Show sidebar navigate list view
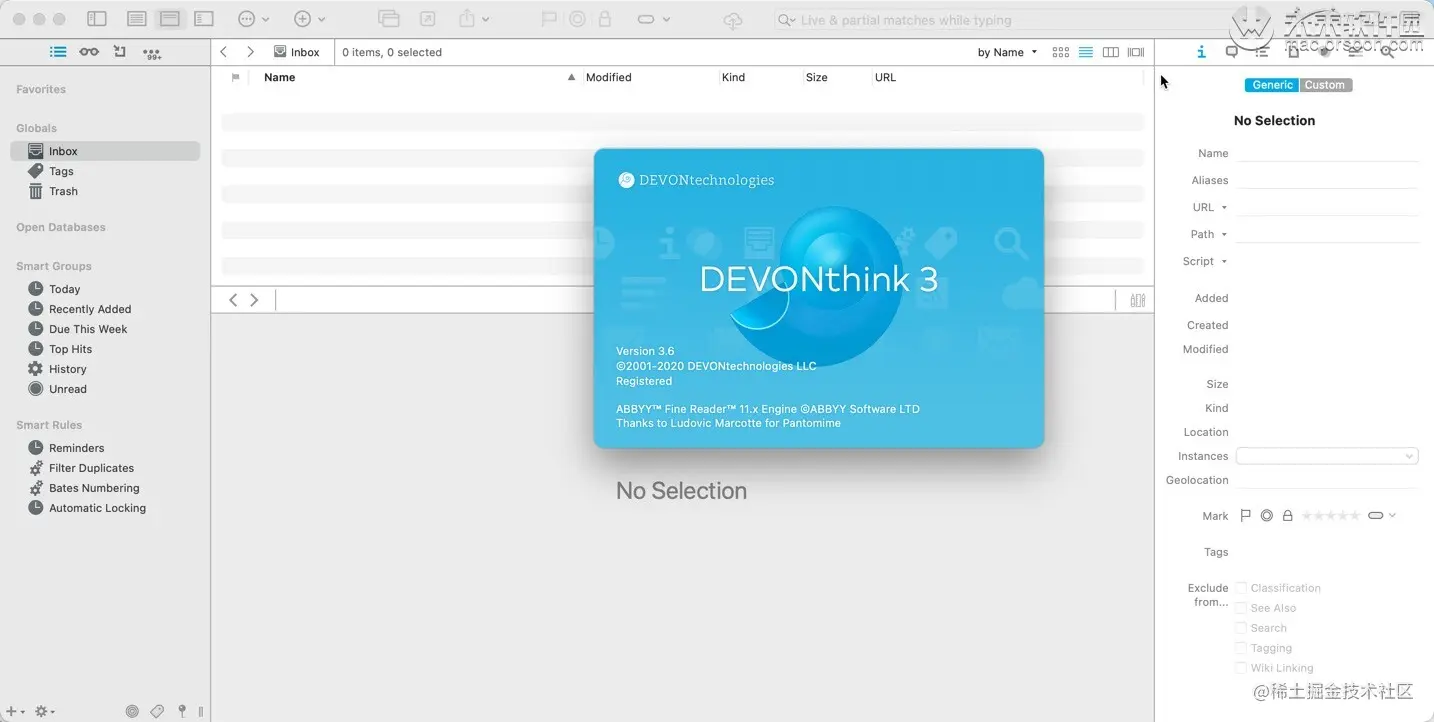 [58, 52]
